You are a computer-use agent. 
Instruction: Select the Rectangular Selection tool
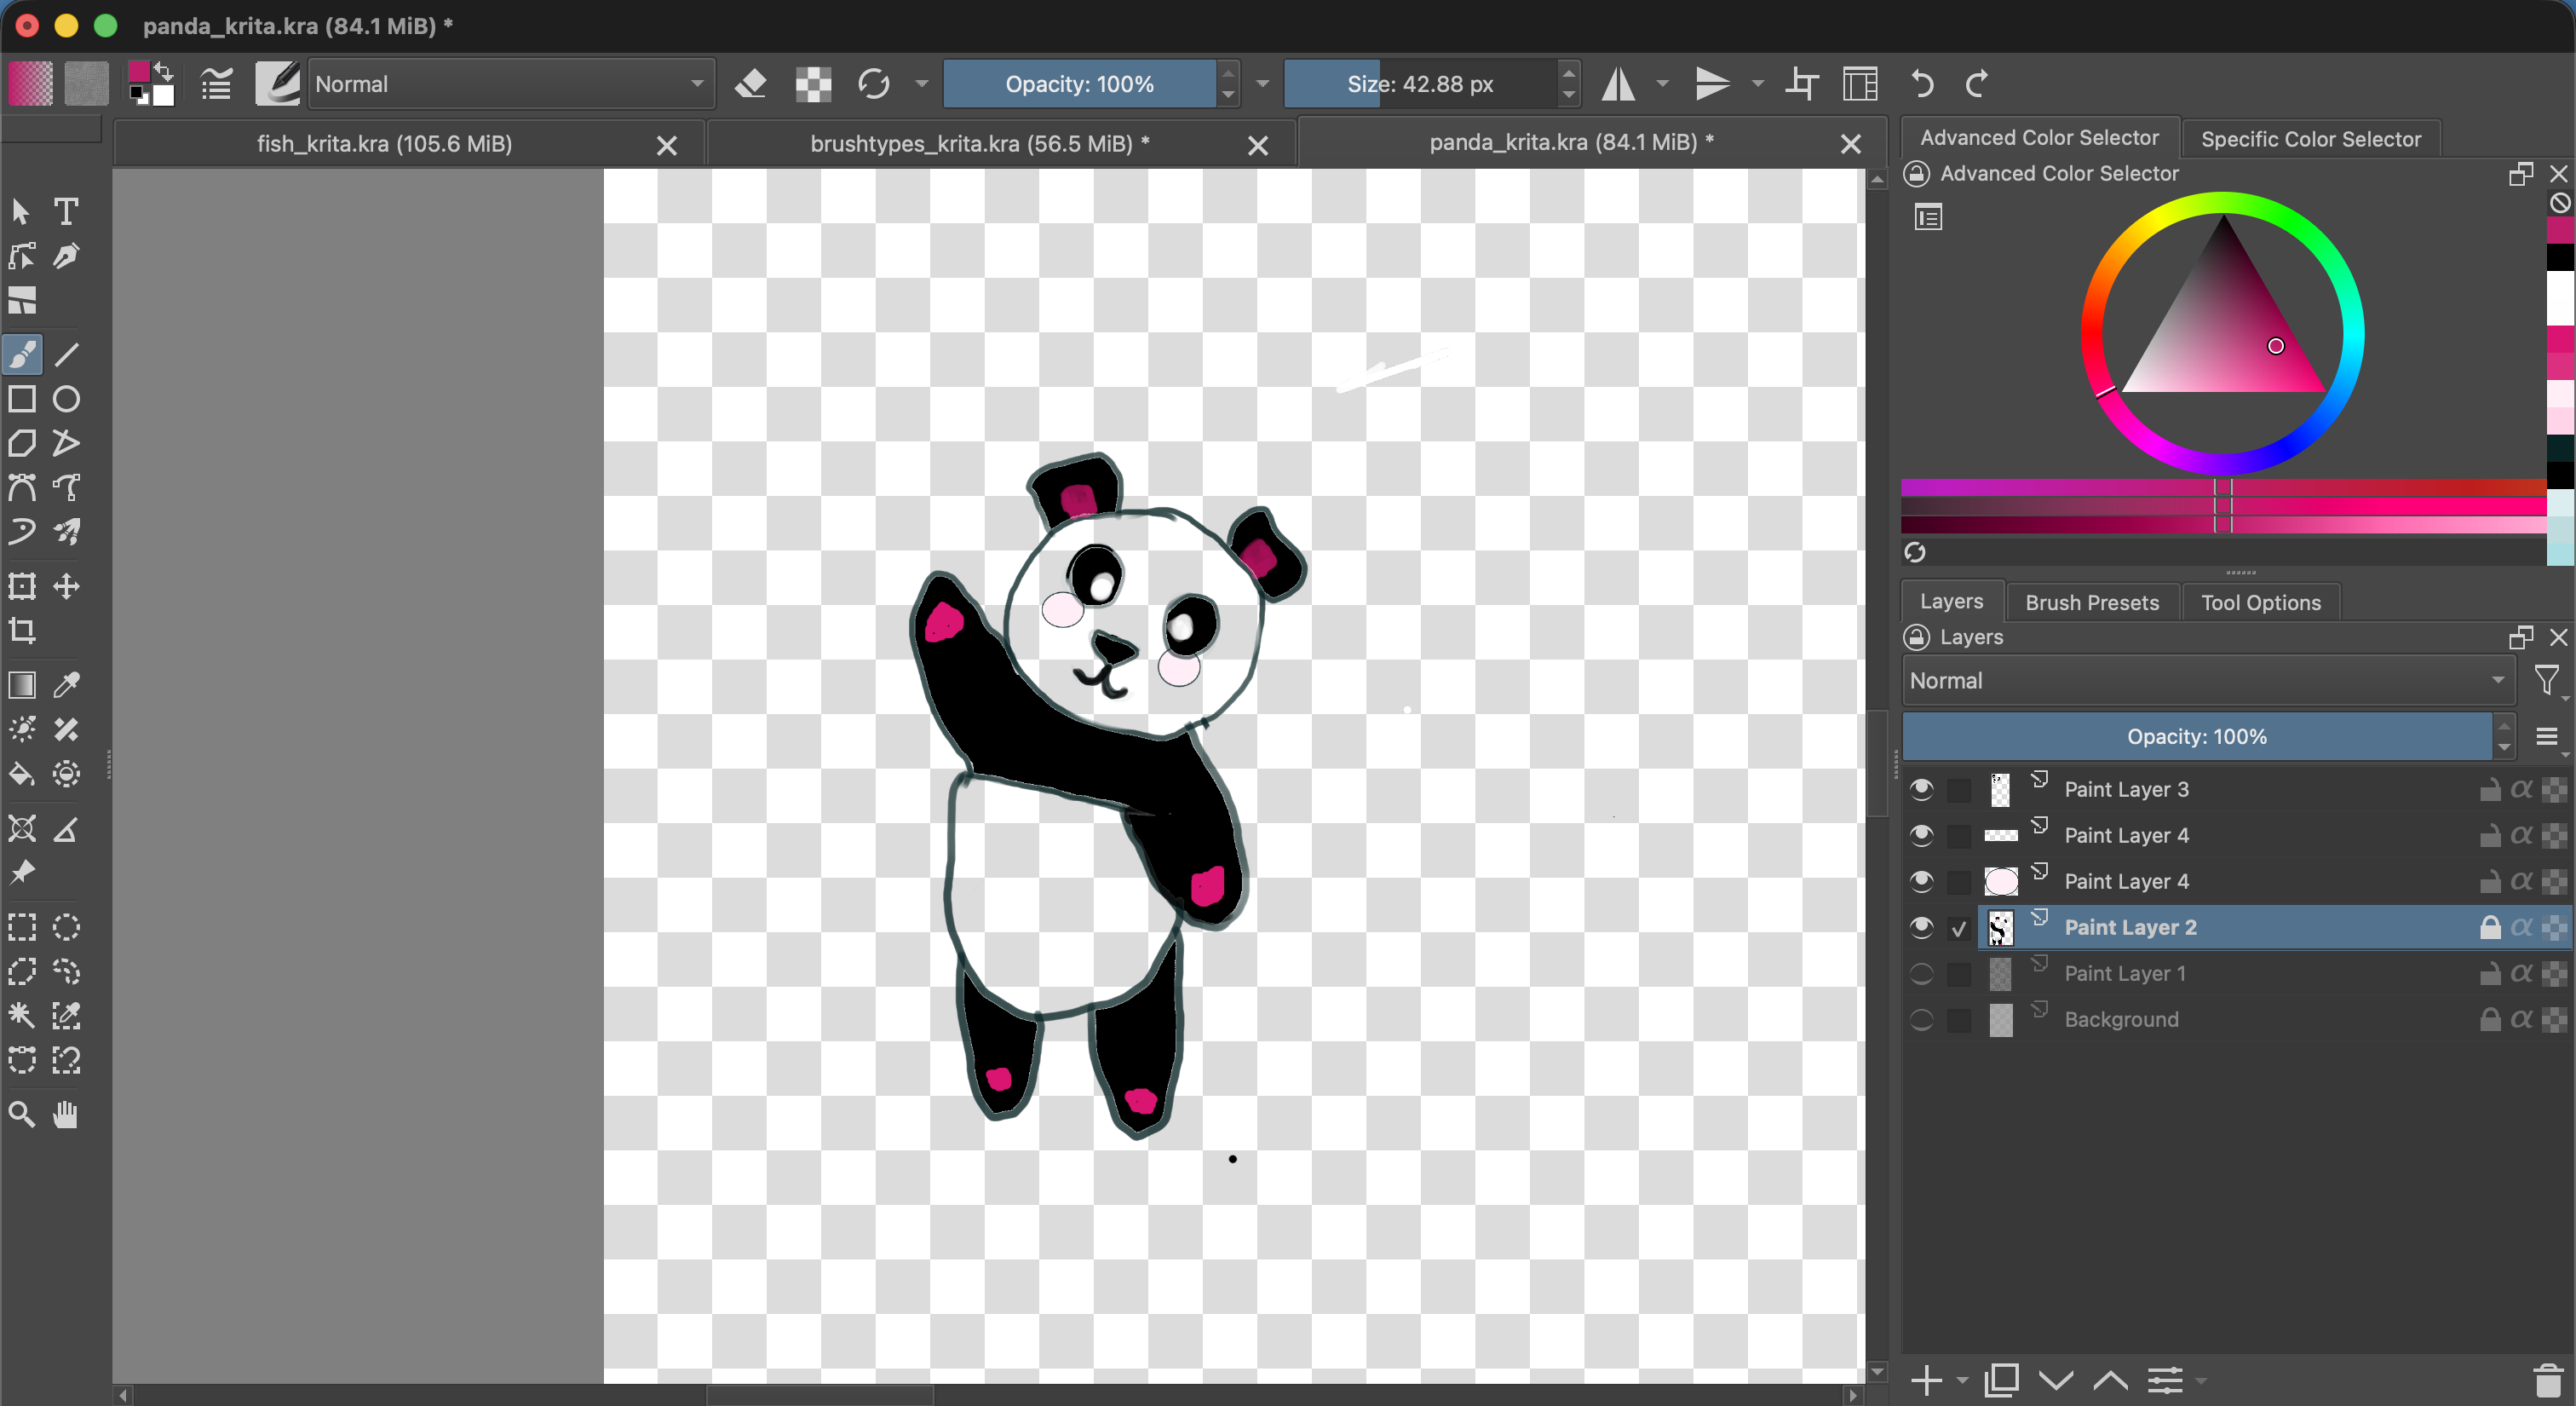22,927
